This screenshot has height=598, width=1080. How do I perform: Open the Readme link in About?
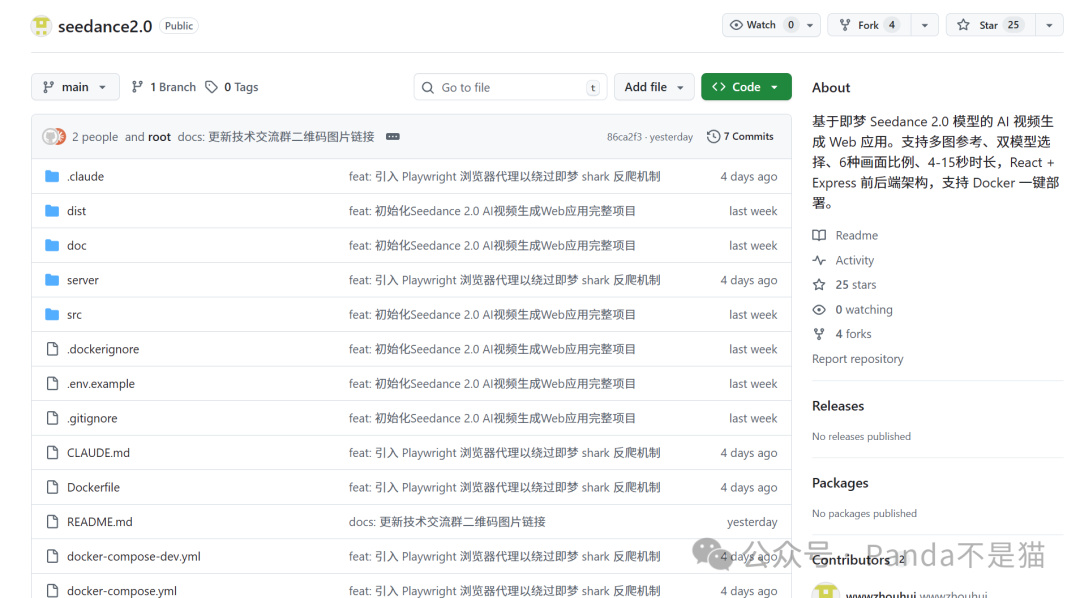(x=857, y=235)
